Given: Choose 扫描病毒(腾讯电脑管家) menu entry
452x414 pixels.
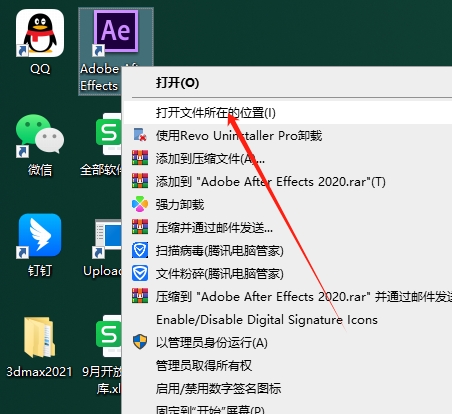Looking at the screenshot, I should 288,250.
